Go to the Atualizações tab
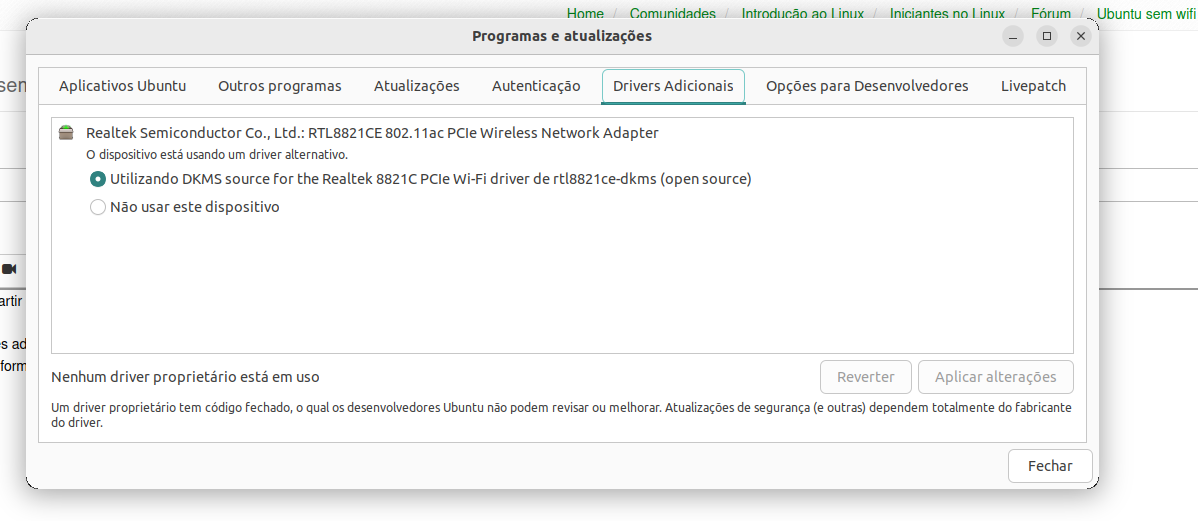Screen dimensions: 1198x521 tap(416, 86)
